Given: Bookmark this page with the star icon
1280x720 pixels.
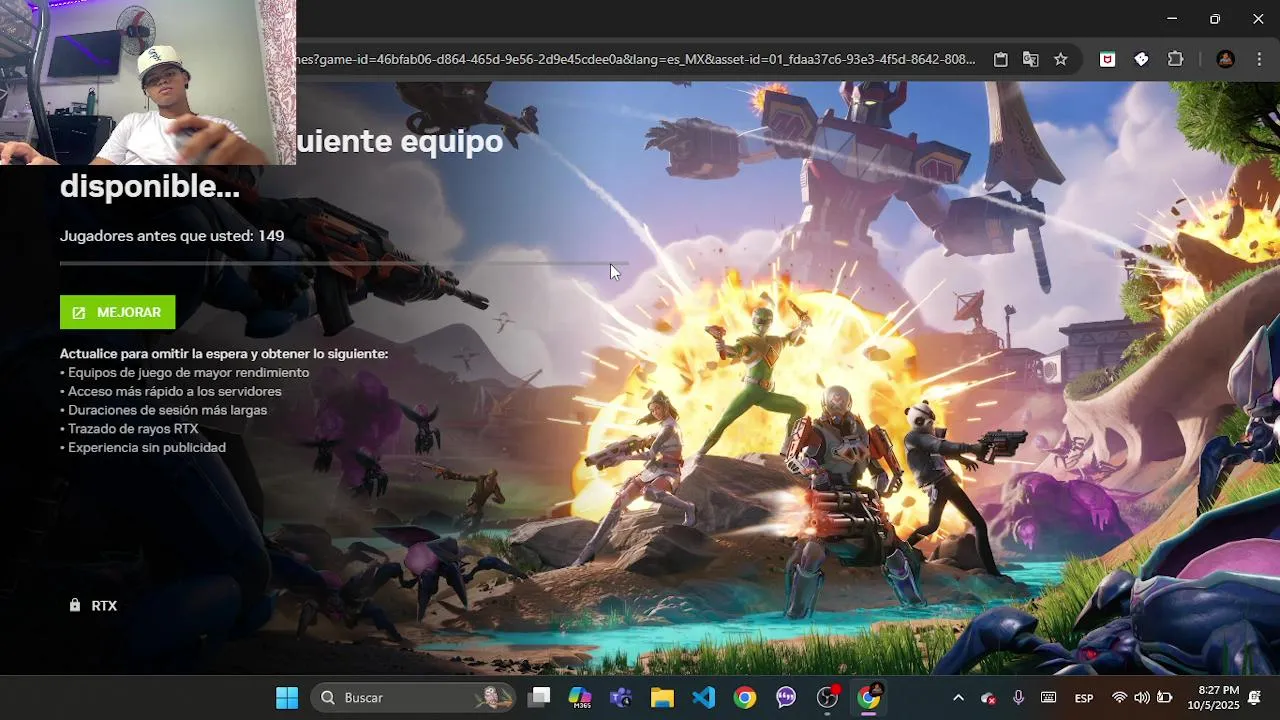Looking at the screenshot, I should (x=1061, y=59).
